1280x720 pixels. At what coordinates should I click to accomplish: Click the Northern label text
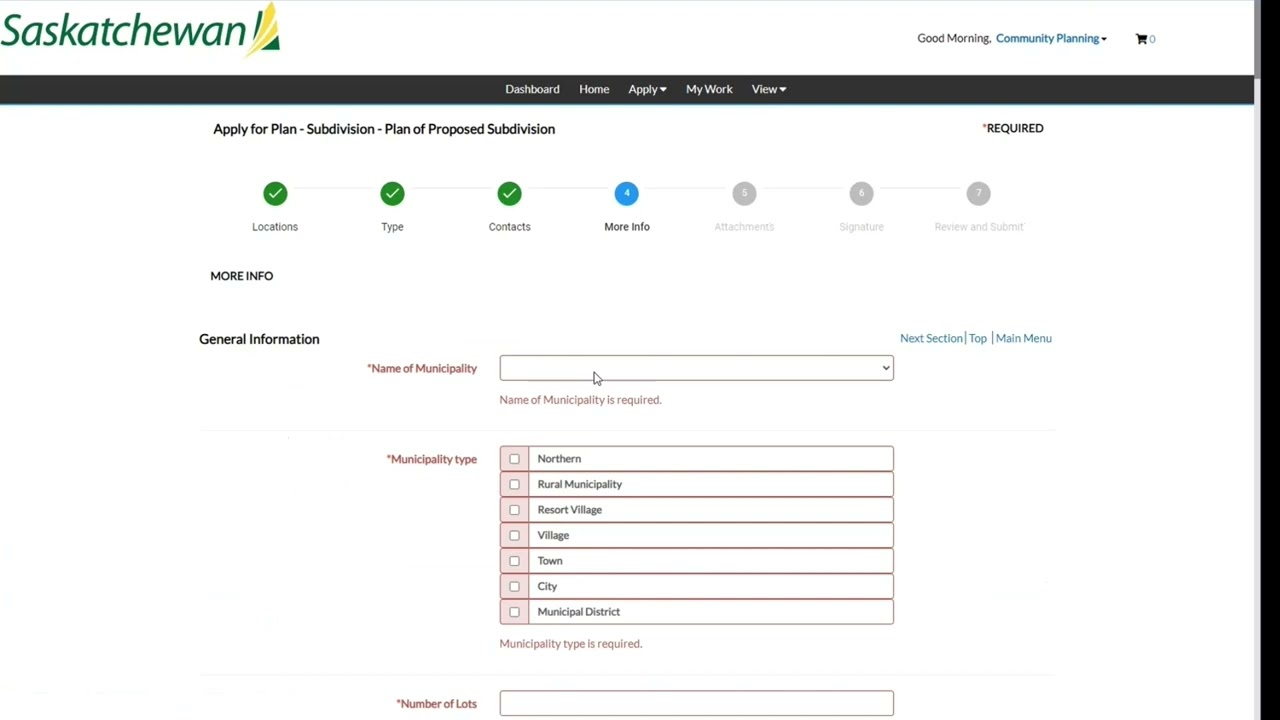point(559,459)
